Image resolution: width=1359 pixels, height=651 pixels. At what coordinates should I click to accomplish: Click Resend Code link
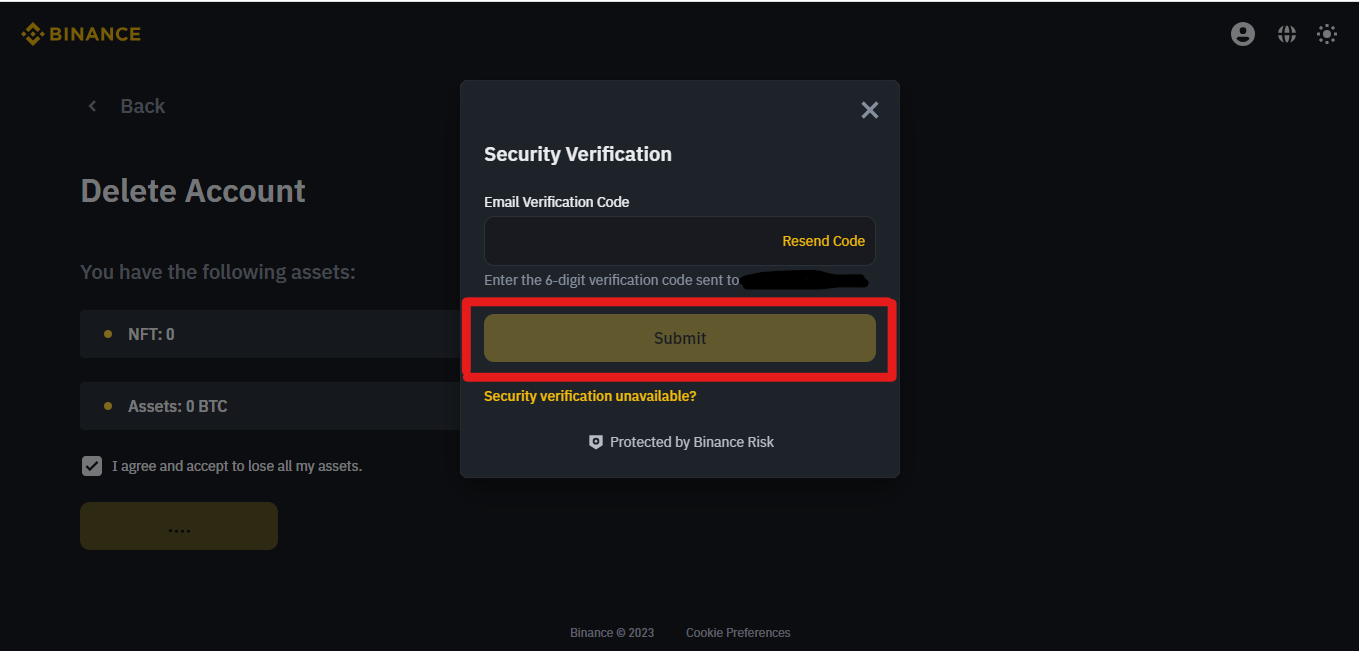pos(823,241)
